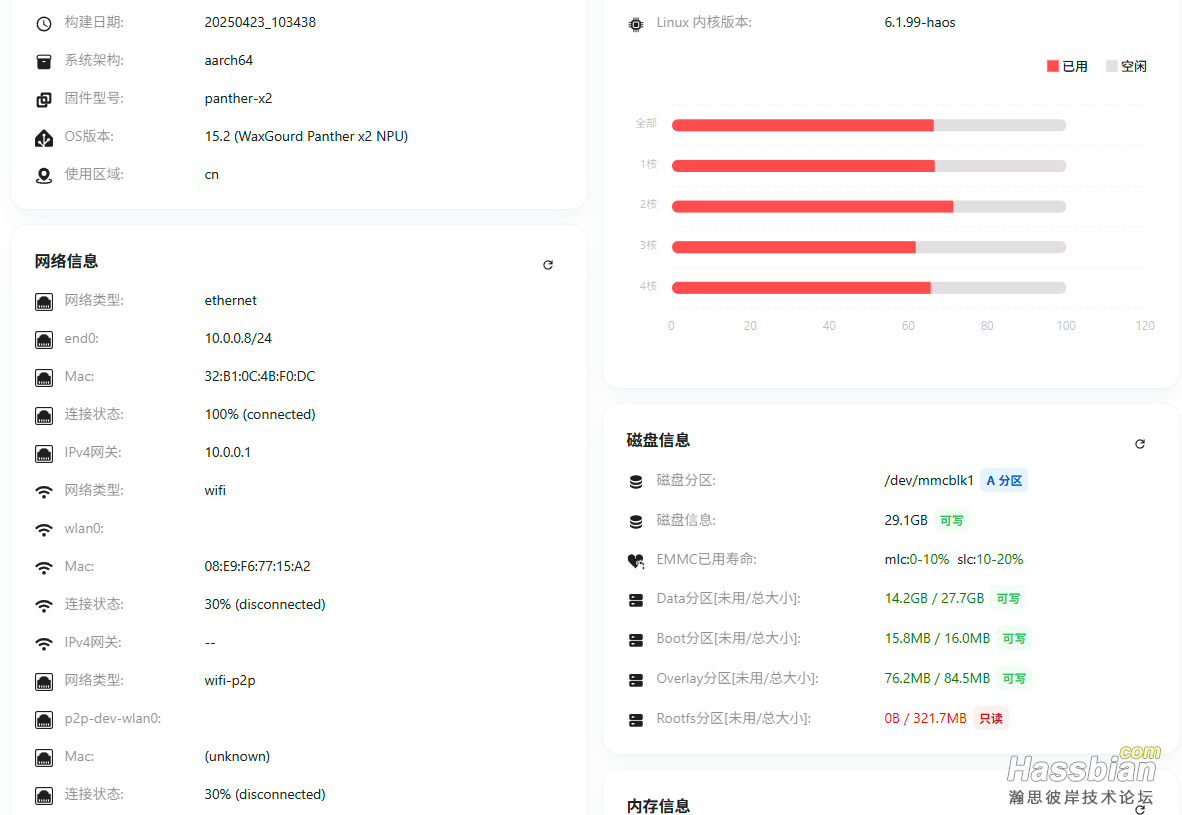Image resolution: width=1182 pixels, height=815 pixels.
Task: Select the architecture value aarch64
Action: 228,60
